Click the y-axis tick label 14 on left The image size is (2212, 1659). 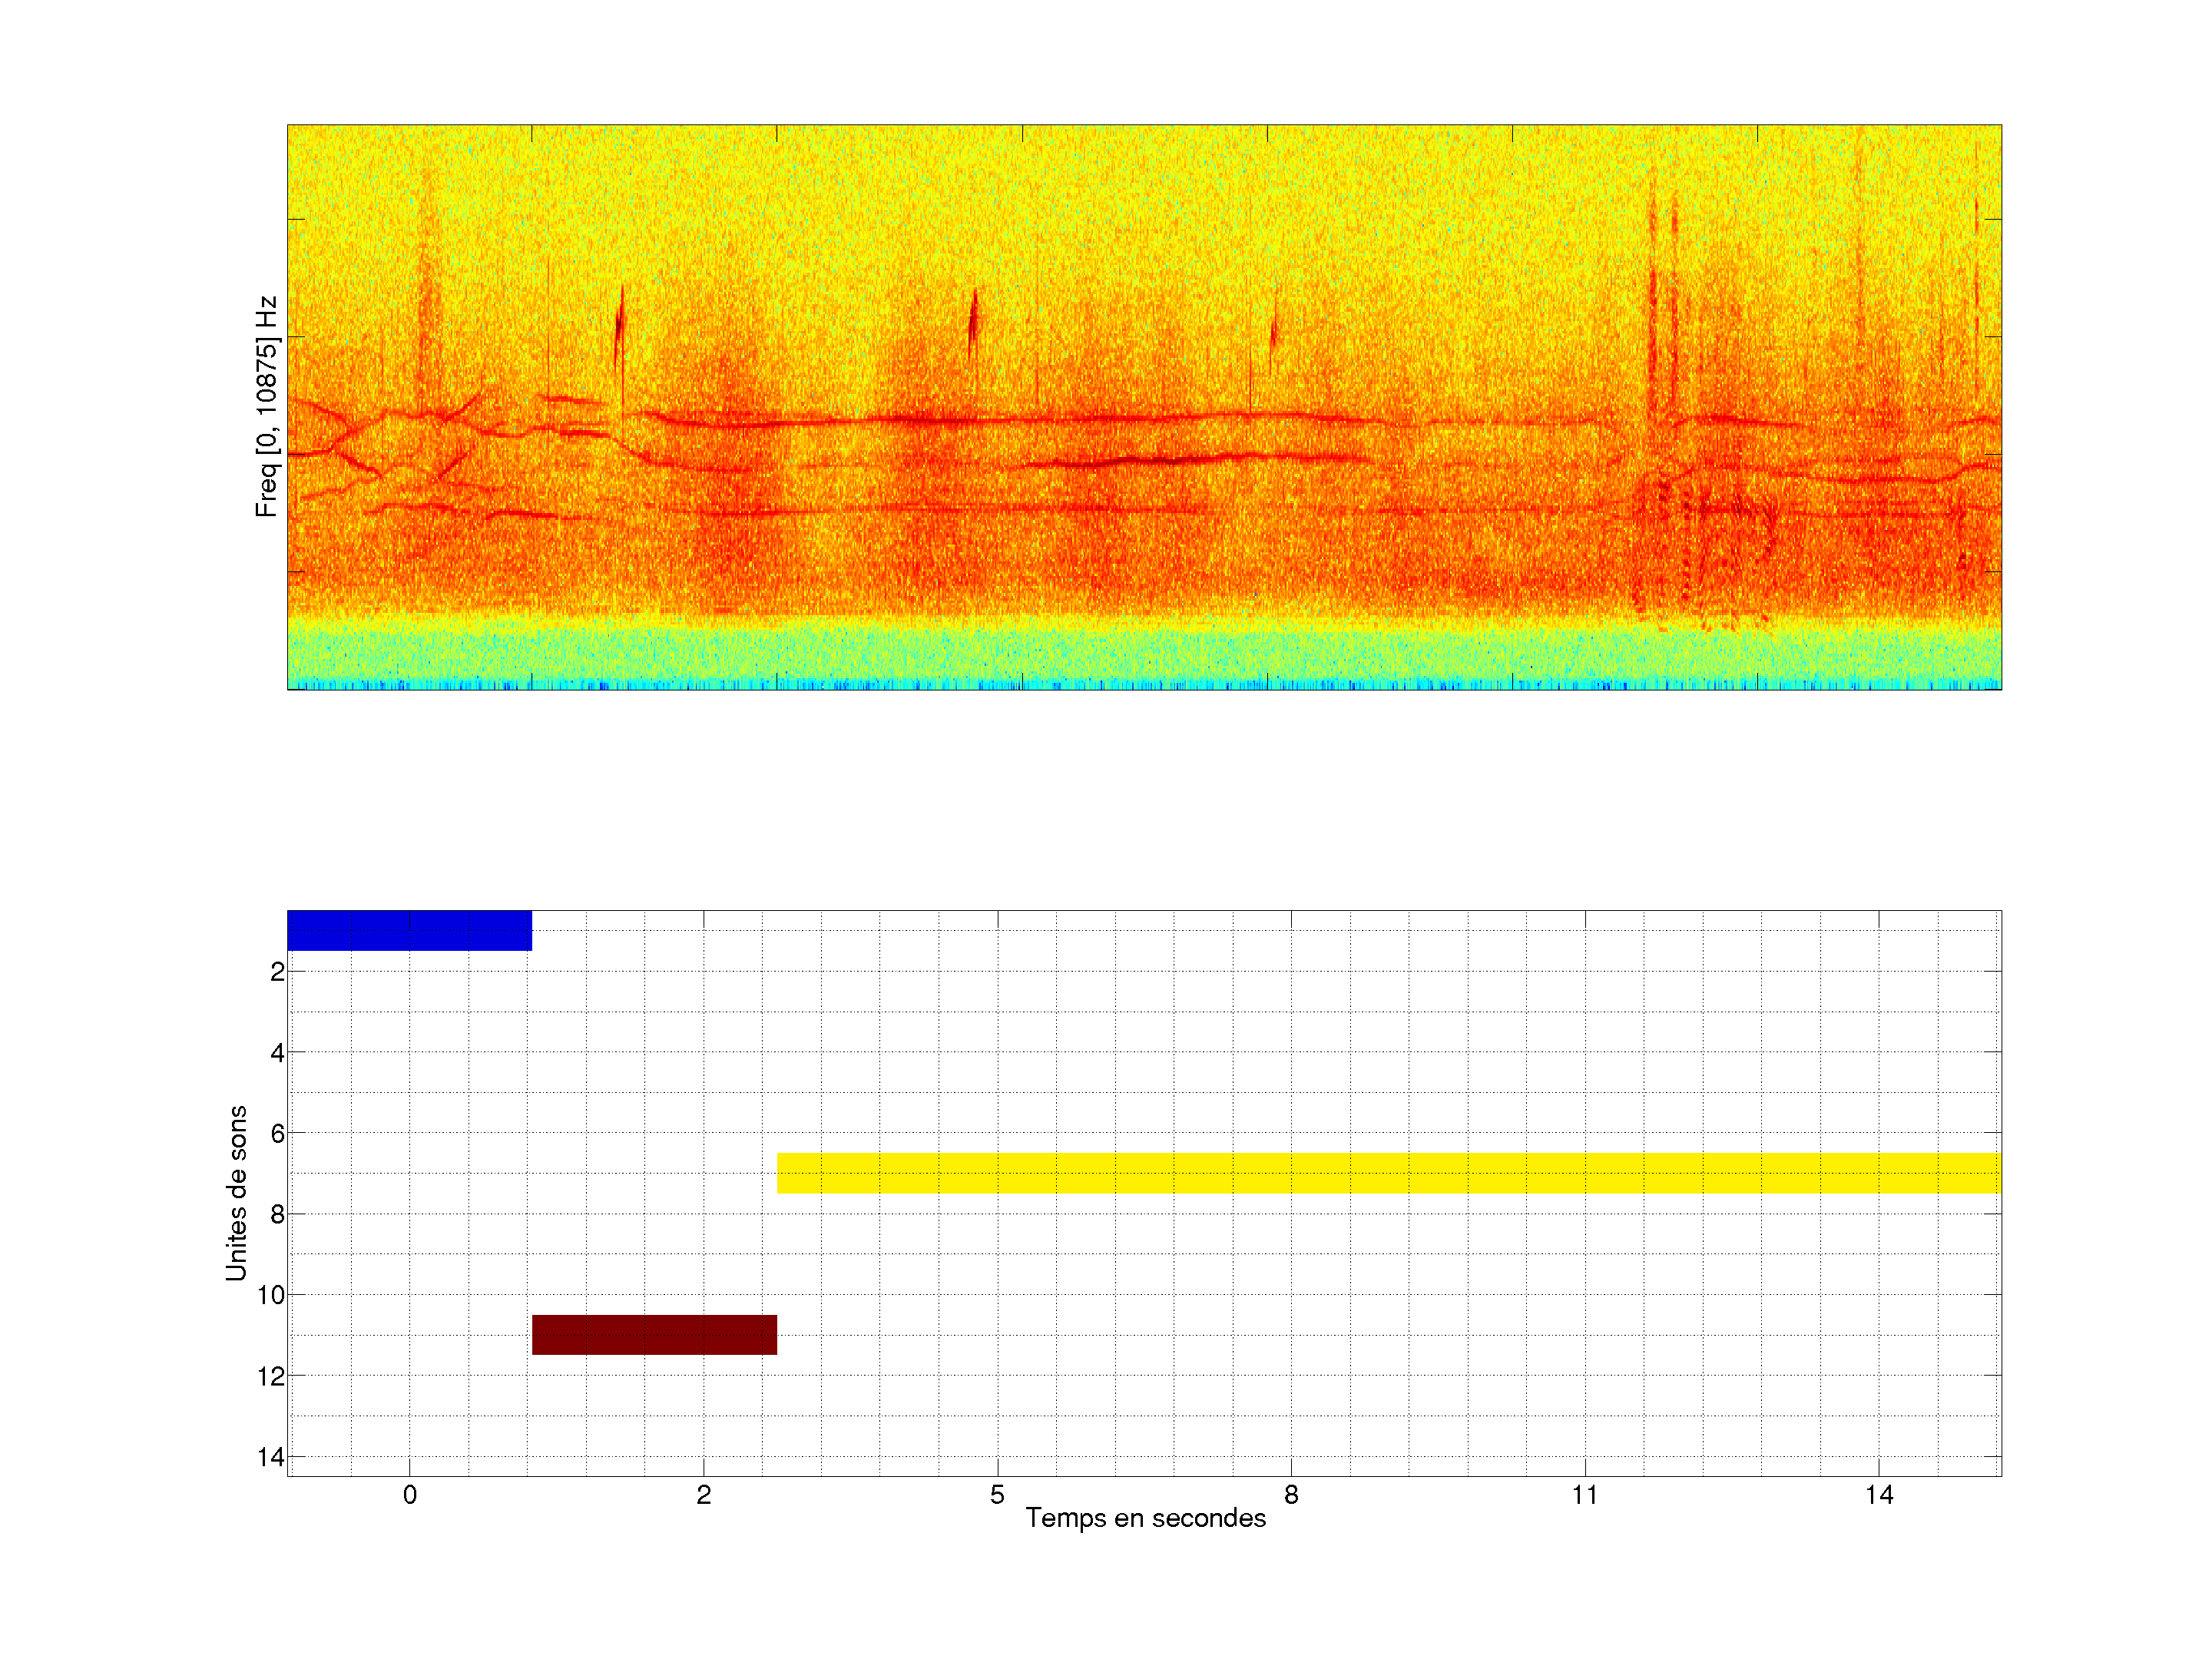[x=271, y=1458]
